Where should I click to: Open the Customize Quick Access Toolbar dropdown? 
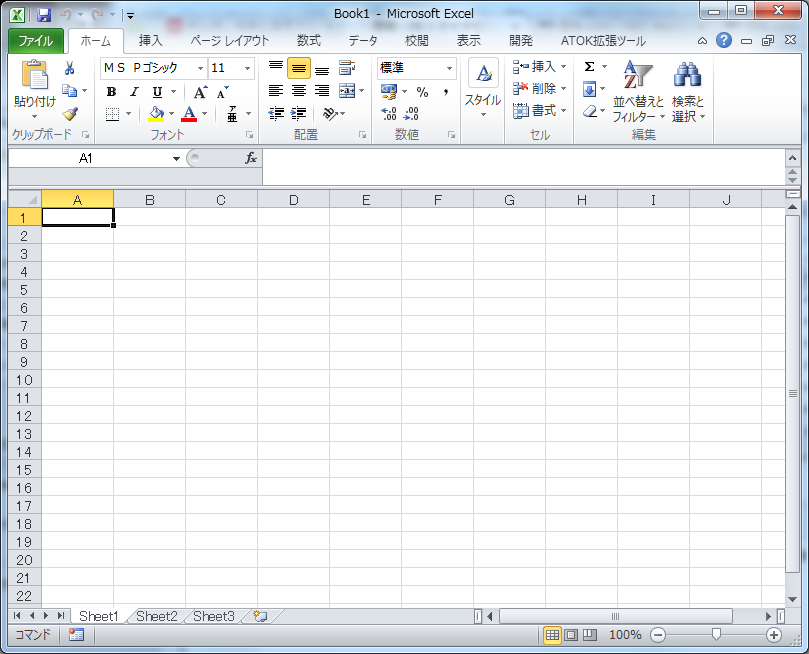(131, 15)
